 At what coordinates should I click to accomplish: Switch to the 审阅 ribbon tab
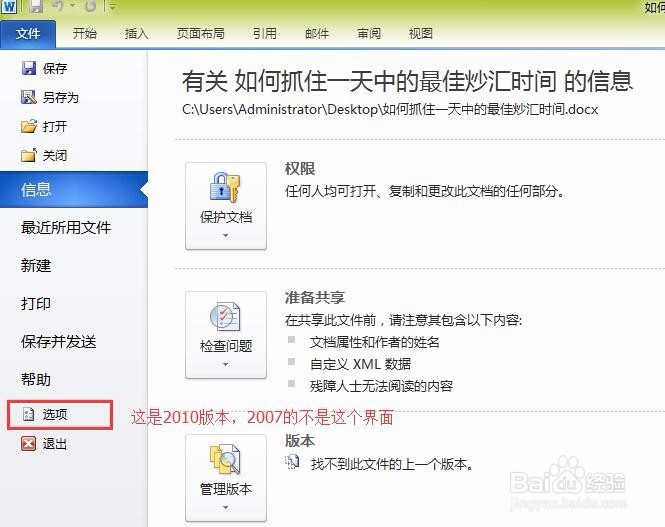pos(369,33)
